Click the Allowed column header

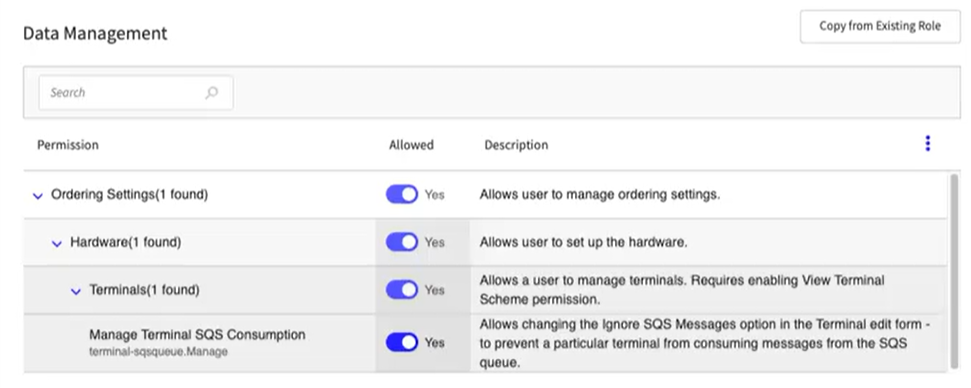(x=411, y=145)
